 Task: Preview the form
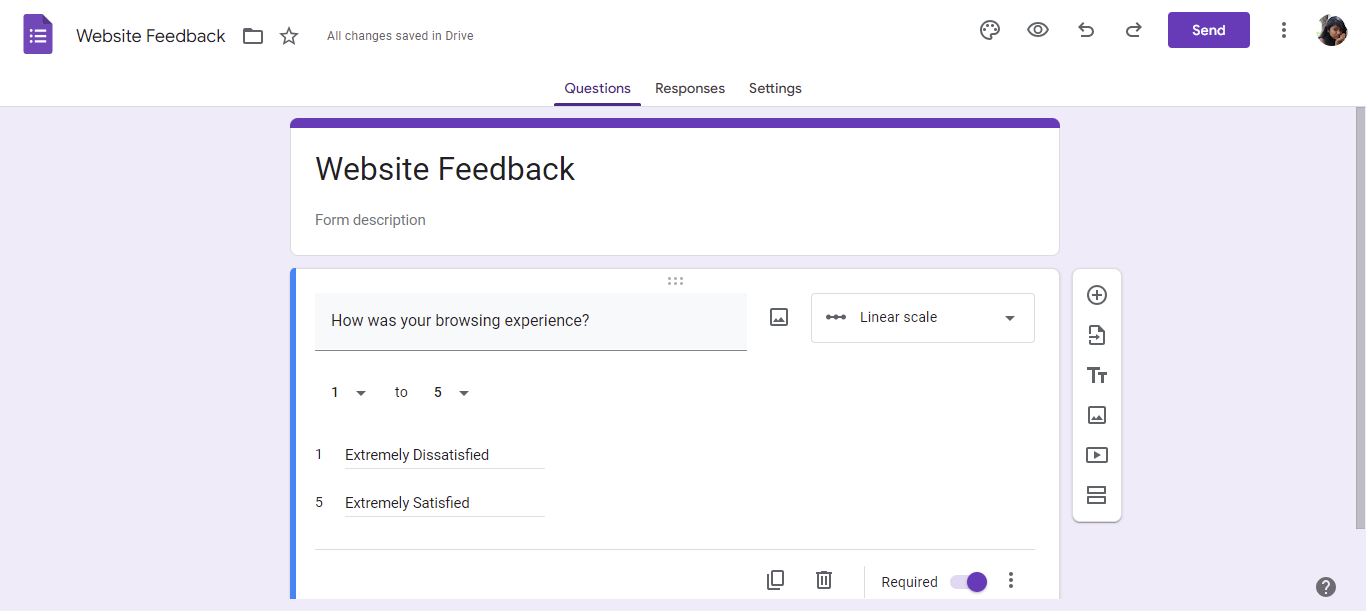[x=1037, y=30]
